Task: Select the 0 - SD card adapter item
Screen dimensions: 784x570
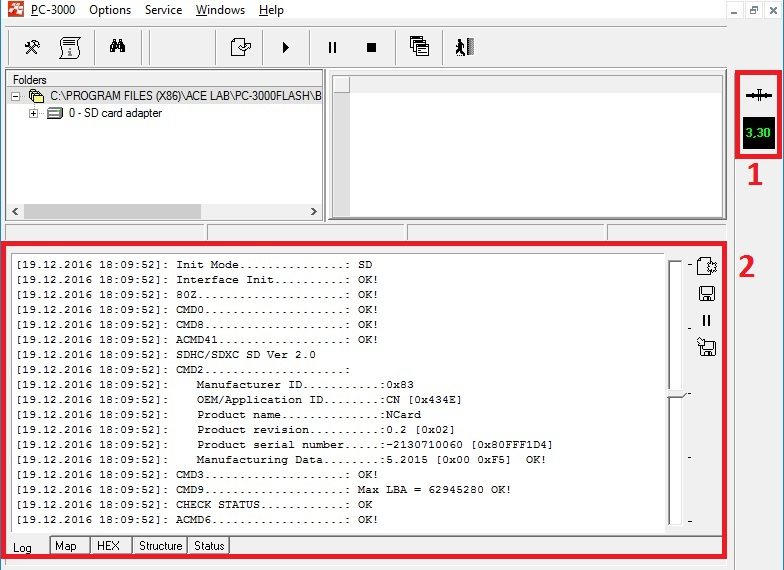Action: pyautogui.click(x=115, y=113)
